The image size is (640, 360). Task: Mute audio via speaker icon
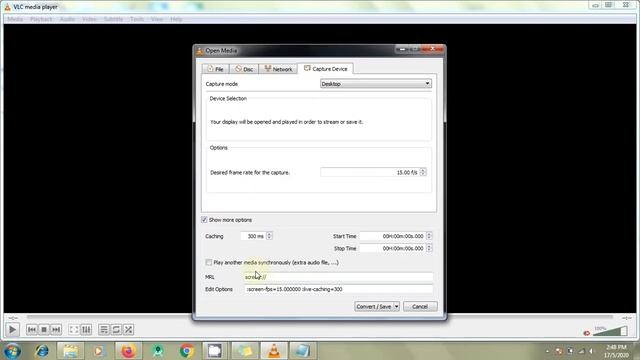click(x=587, y=333)
